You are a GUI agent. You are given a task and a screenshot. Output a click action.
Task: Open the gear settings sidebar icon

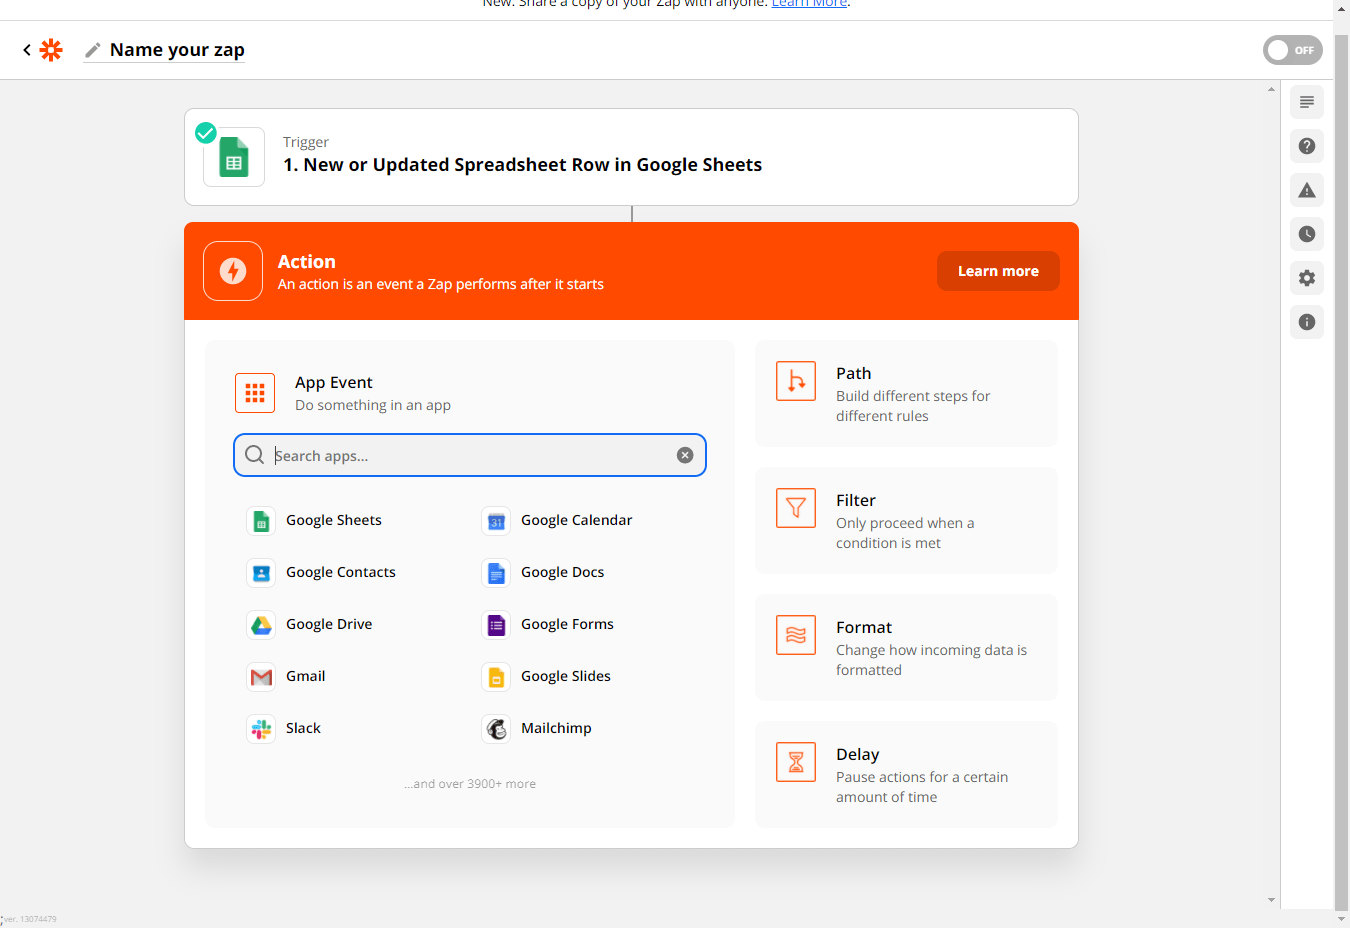click(1307, 278)
